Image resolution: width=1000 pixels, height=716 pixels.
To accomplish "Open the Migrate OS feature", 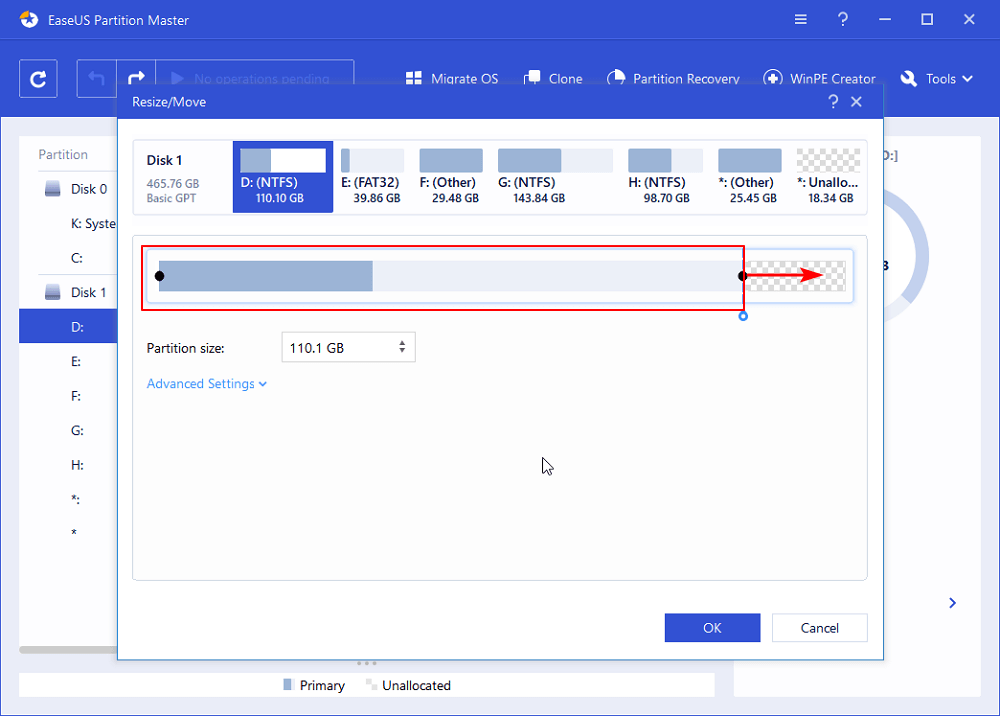I will [451, 78].
